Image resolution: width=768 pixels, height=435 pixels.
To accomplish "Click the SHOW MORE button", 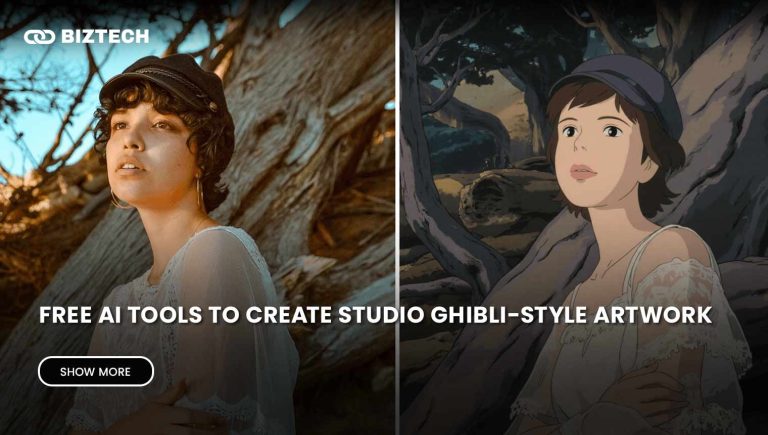I will coord(96,371).
